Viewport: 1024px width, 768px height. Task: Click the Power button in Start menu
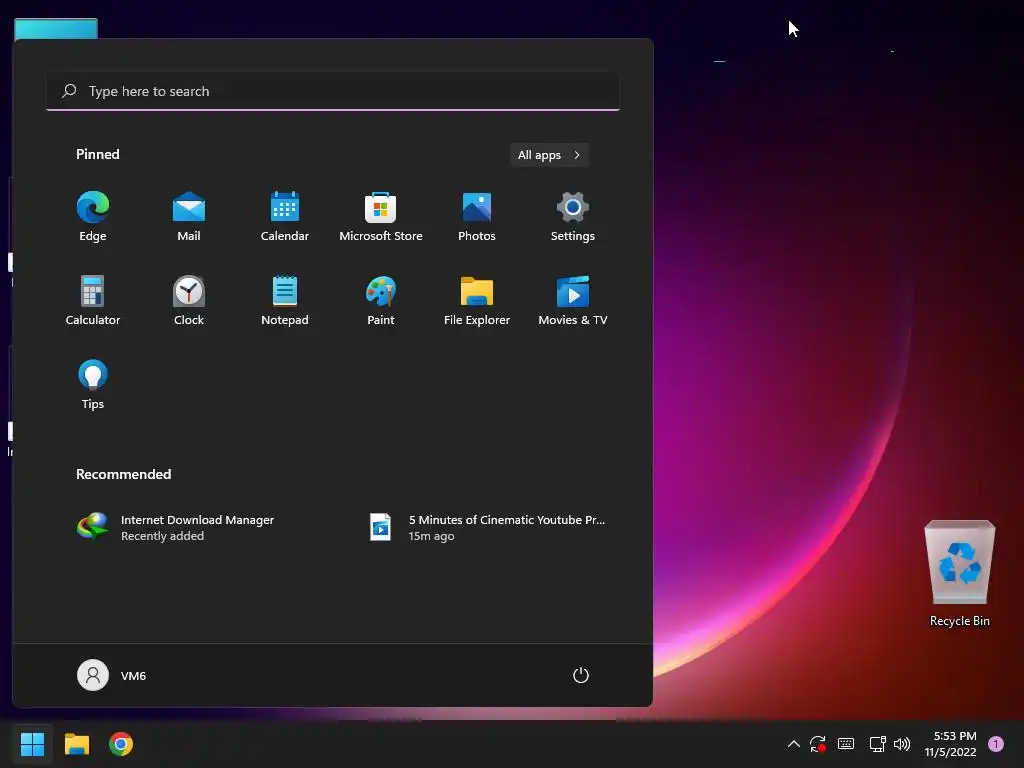[x=581, y=675]
